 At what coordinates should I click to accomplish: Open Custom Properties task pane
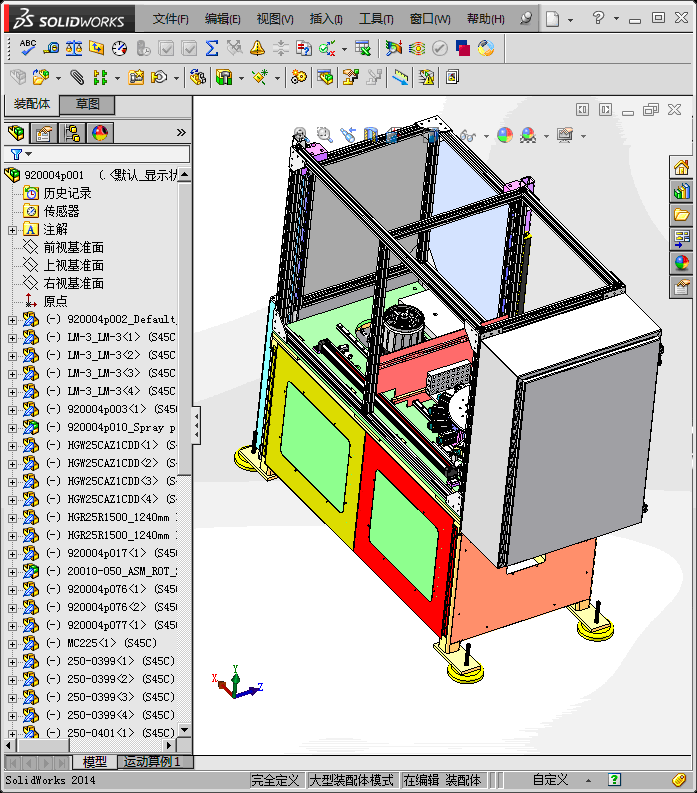(681, 287)
